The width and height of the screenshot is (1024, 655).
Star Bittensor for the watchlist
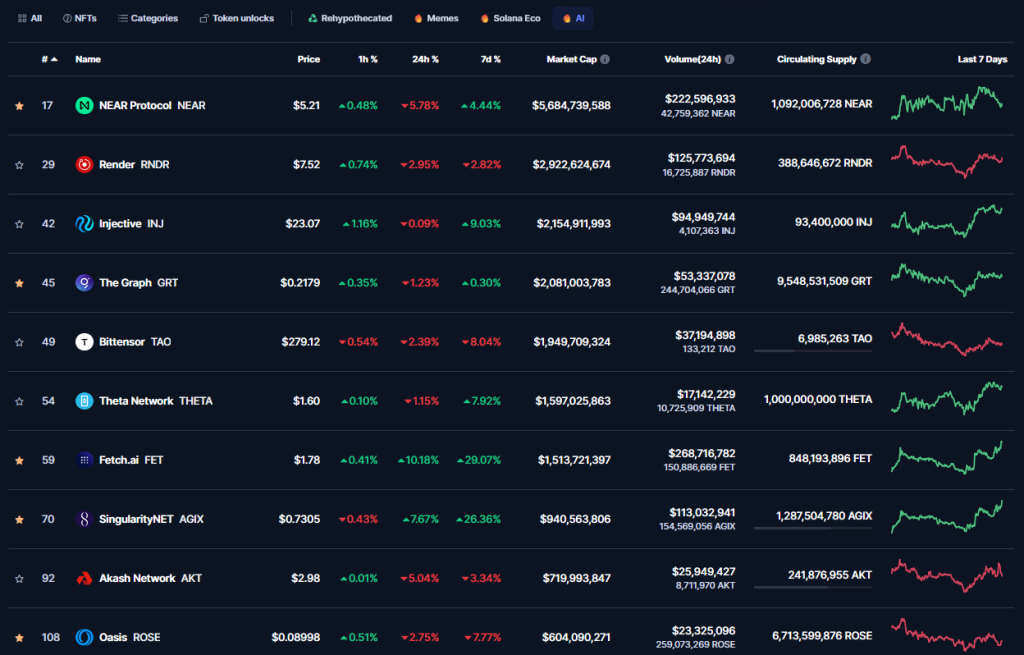coord(20,342)
